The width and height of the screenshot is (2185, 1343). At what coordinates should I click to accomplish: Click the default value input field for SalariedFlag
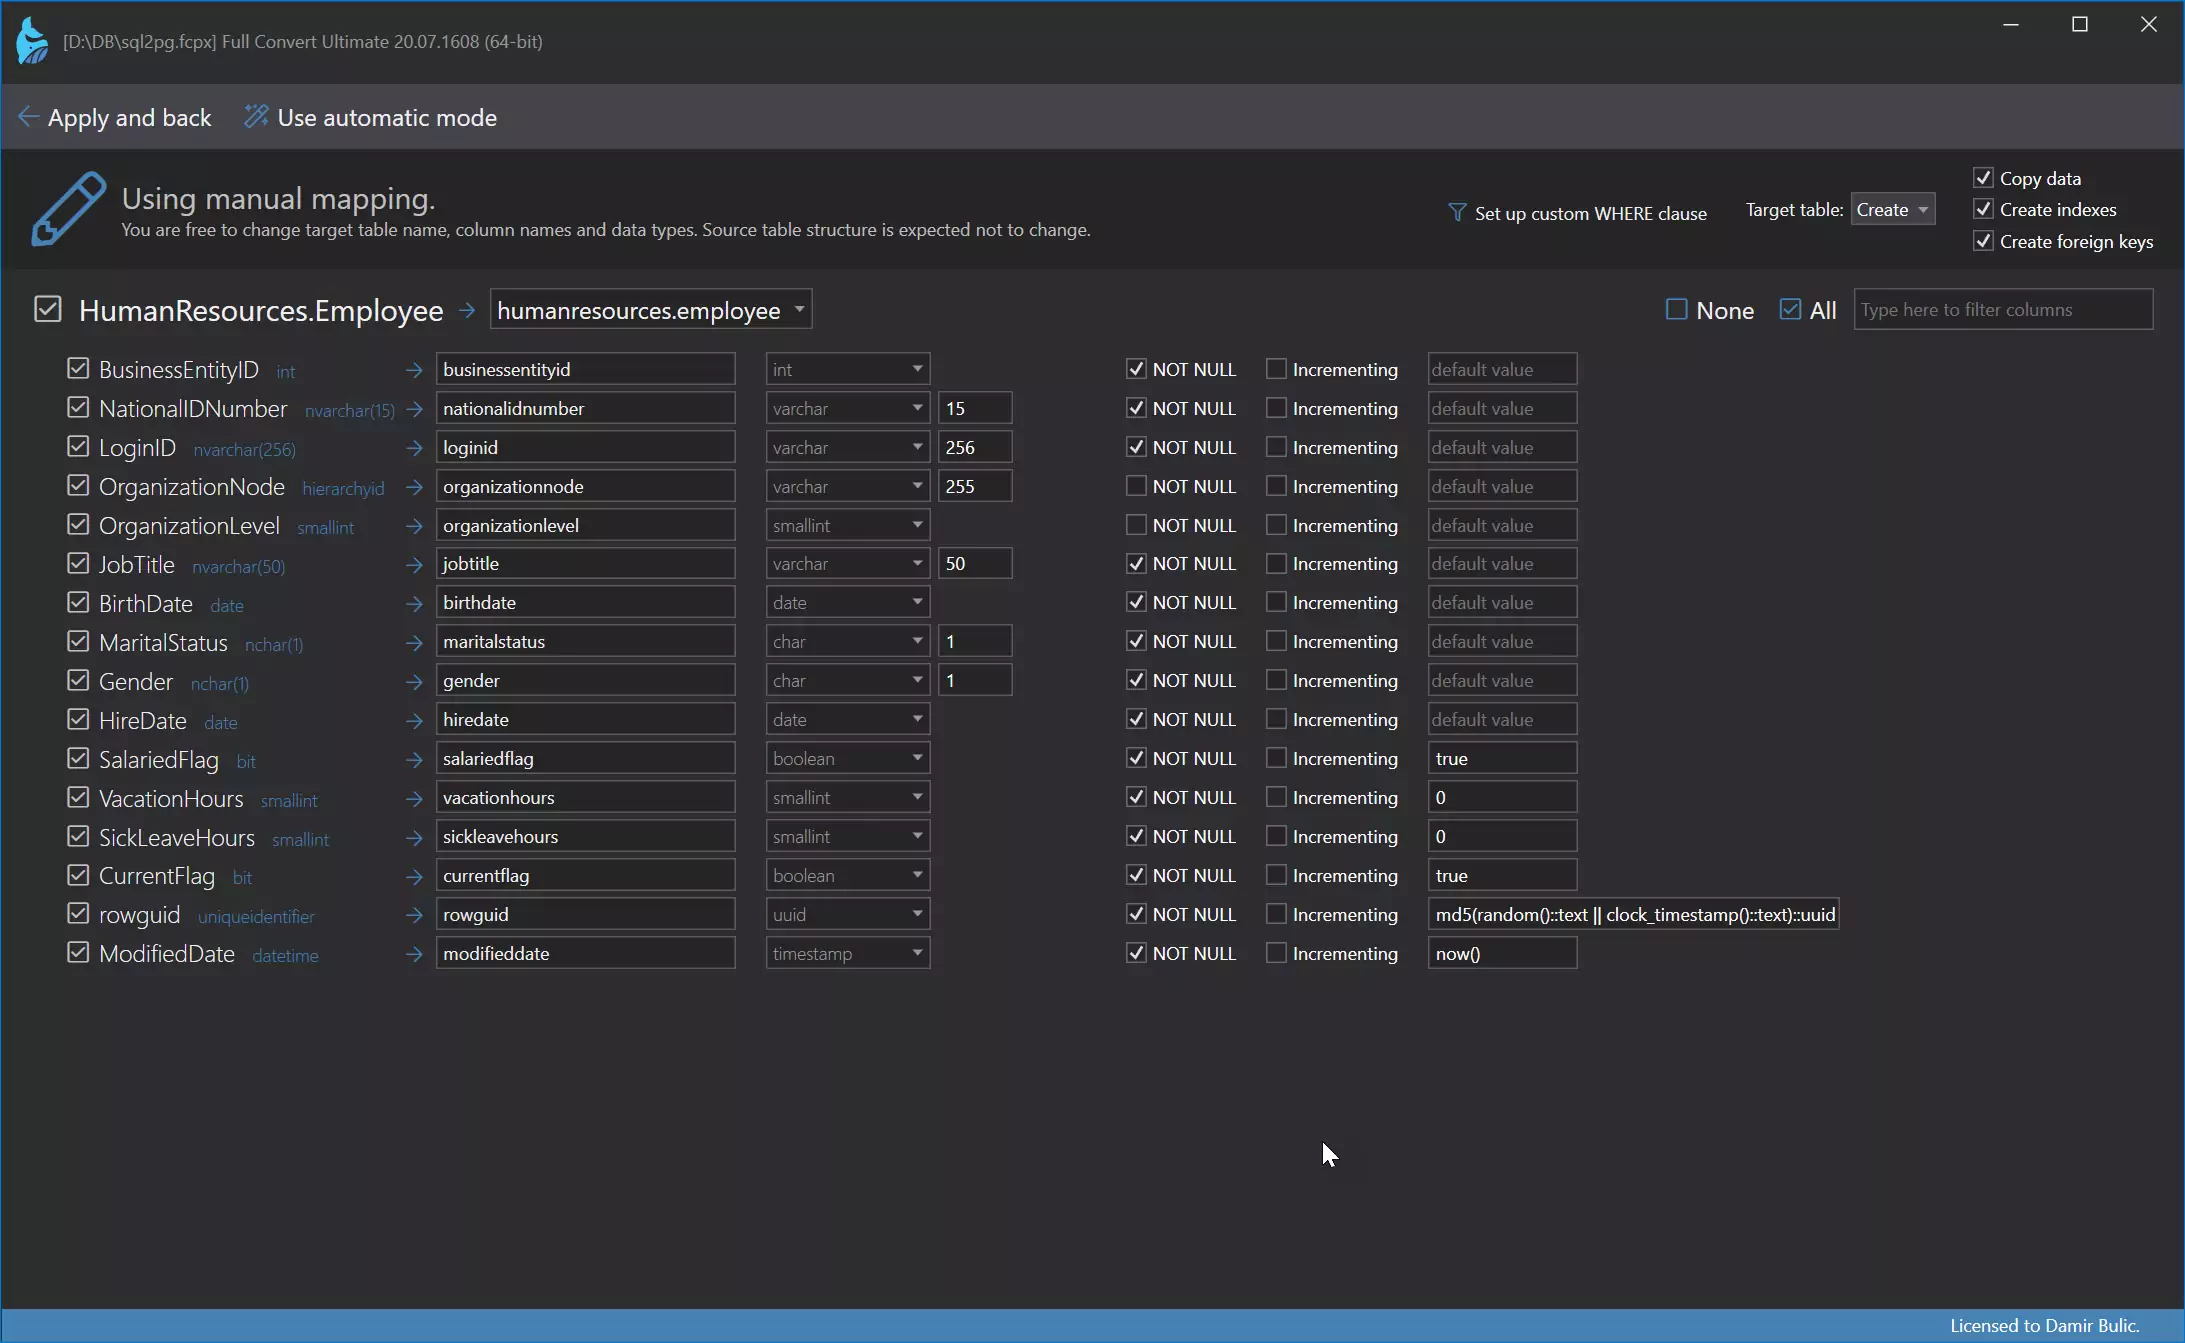click(1500, 758)
